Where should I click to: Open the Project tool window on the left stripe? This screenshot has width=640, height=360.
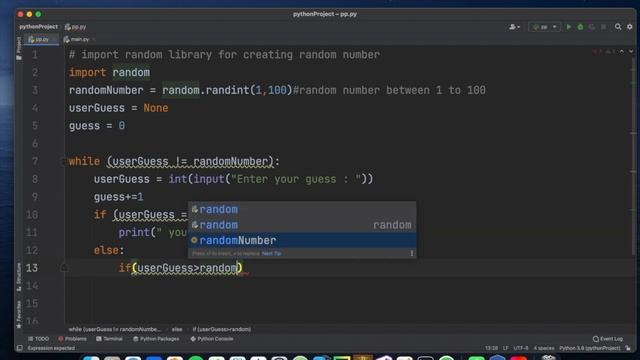pos(19,48)
